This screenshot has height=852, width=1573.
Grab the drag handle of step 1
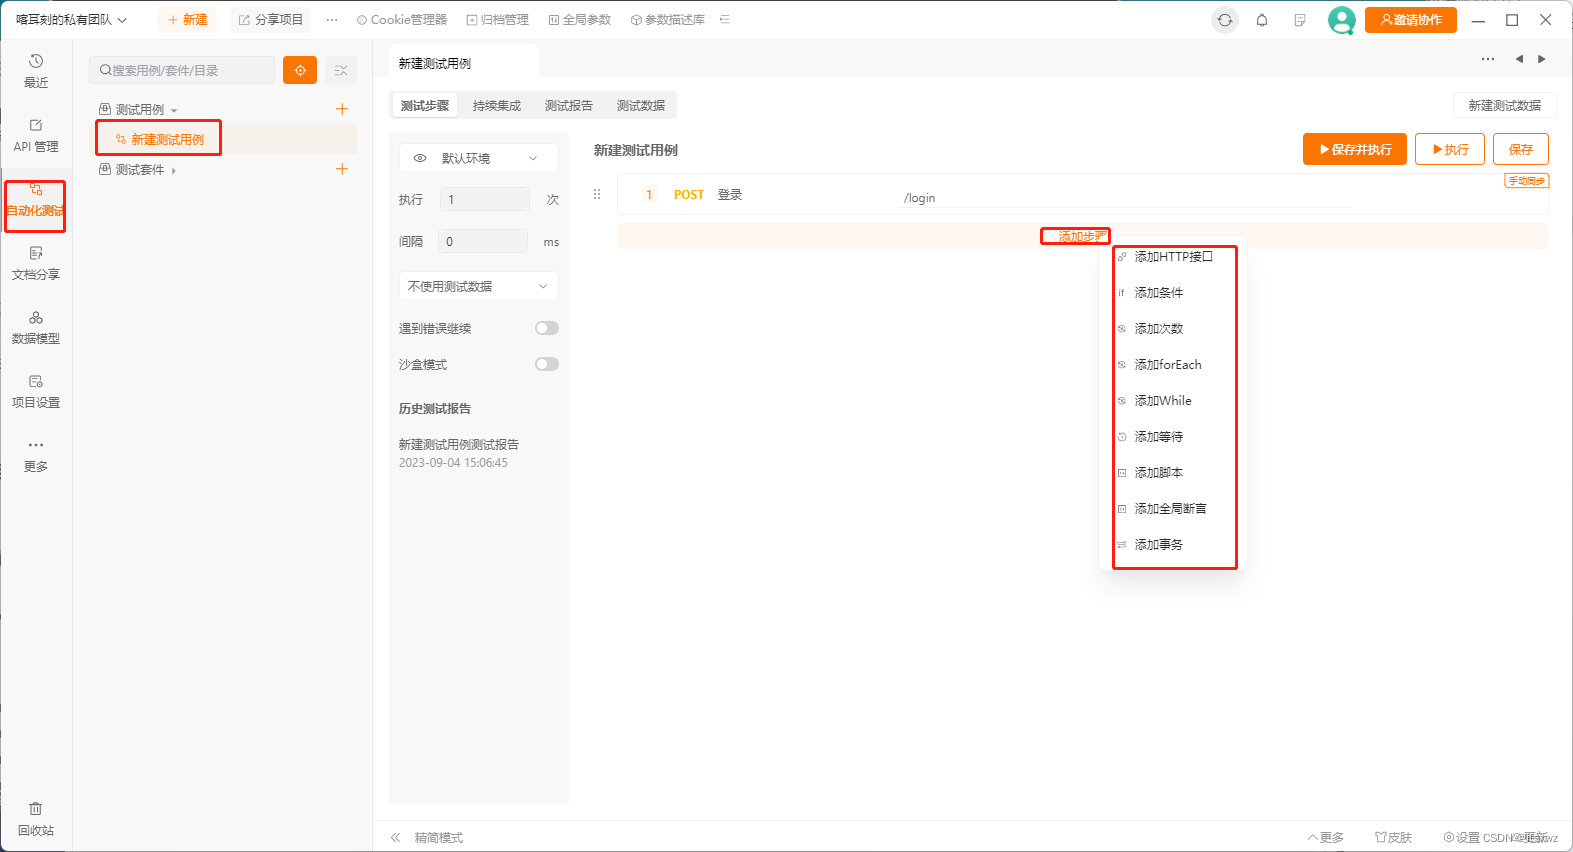(x=597, y=194)
